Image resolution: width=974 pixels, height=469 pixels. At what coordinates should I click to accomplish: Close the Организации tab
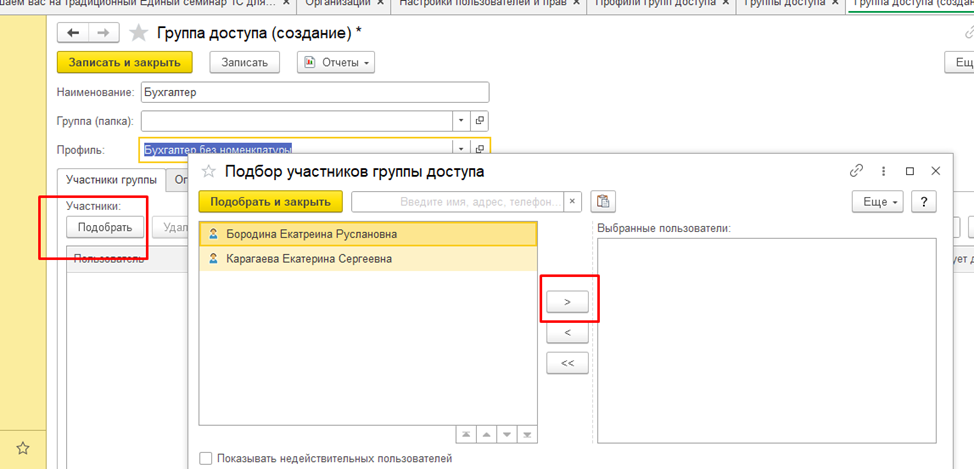pos(381,3)
